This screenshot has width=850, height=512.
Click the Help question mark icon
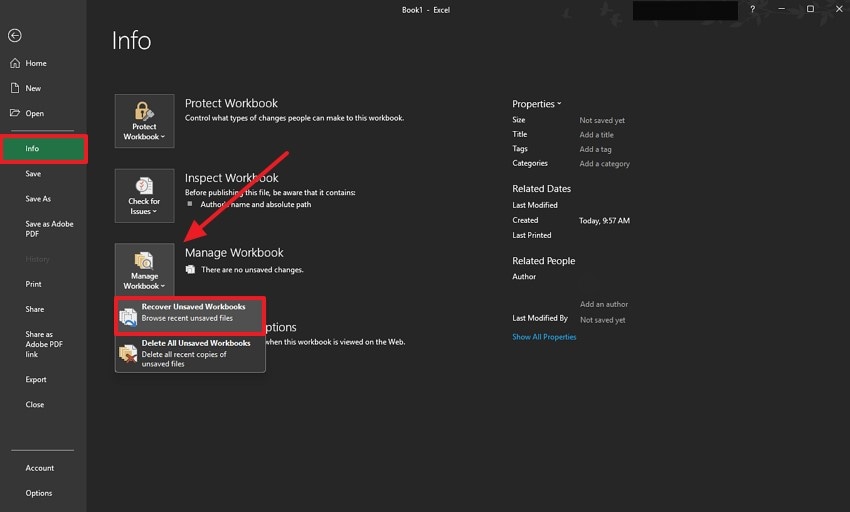click(x=752, y=9)
